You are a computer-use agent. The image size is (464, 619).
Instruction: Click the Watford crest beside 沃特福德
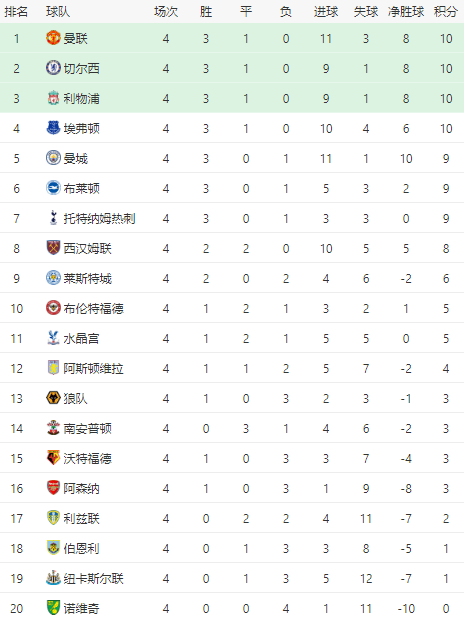click(x=53, y=458)
